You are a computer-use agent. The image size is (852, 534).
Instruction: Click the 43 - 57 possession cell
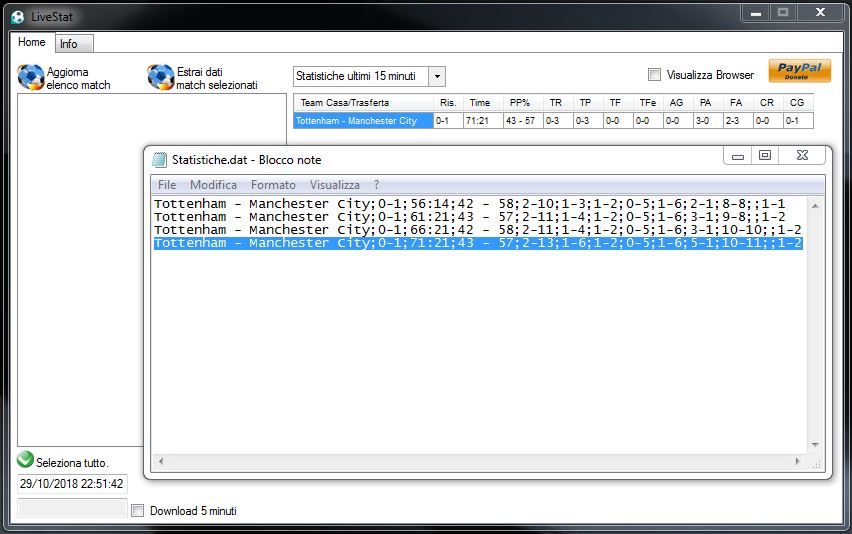coord(524,121)
